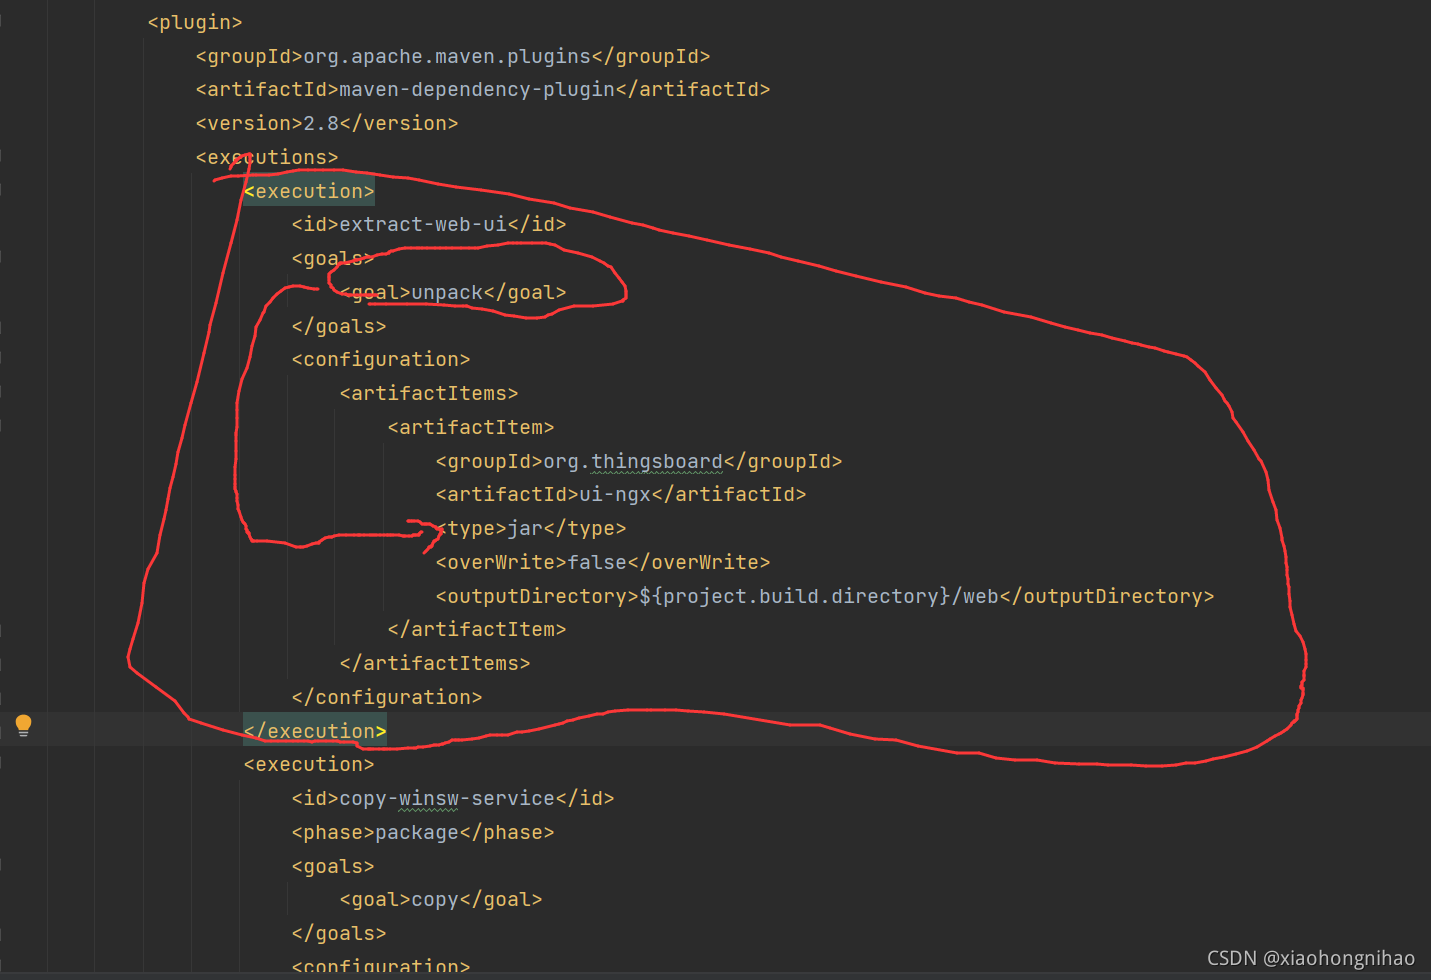Click the <artifactId>ui-ngx</artifactId> line
This screenshot has height=980, width=1431.
coord(621,494)
